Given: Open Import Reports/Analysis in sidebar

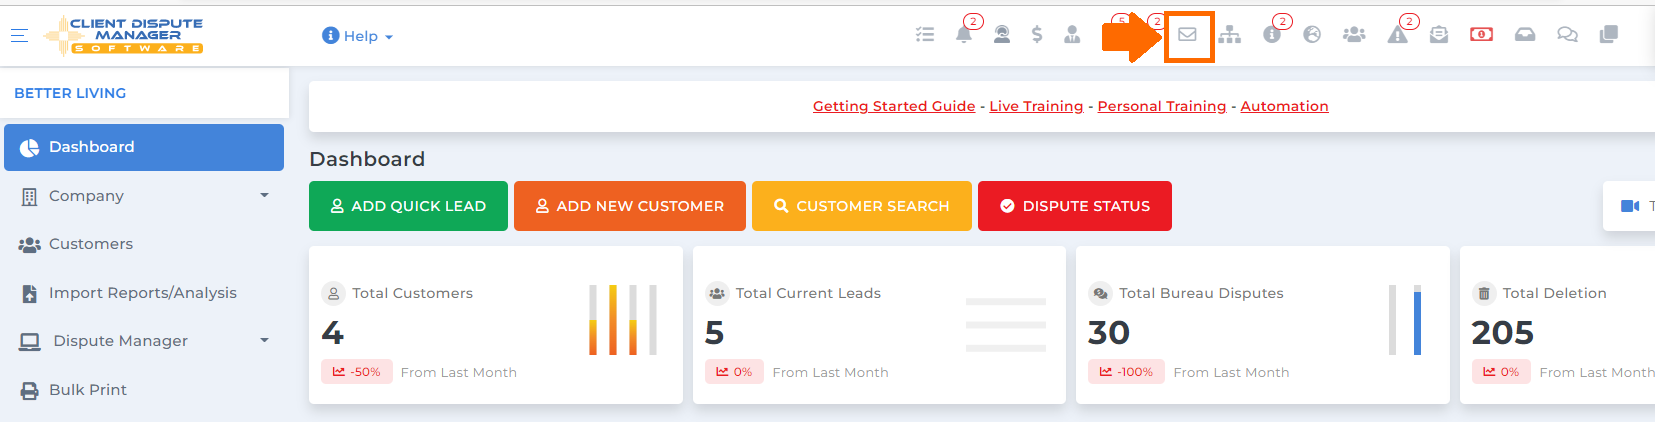Looking at the screenshot, I should coord(144,293).
